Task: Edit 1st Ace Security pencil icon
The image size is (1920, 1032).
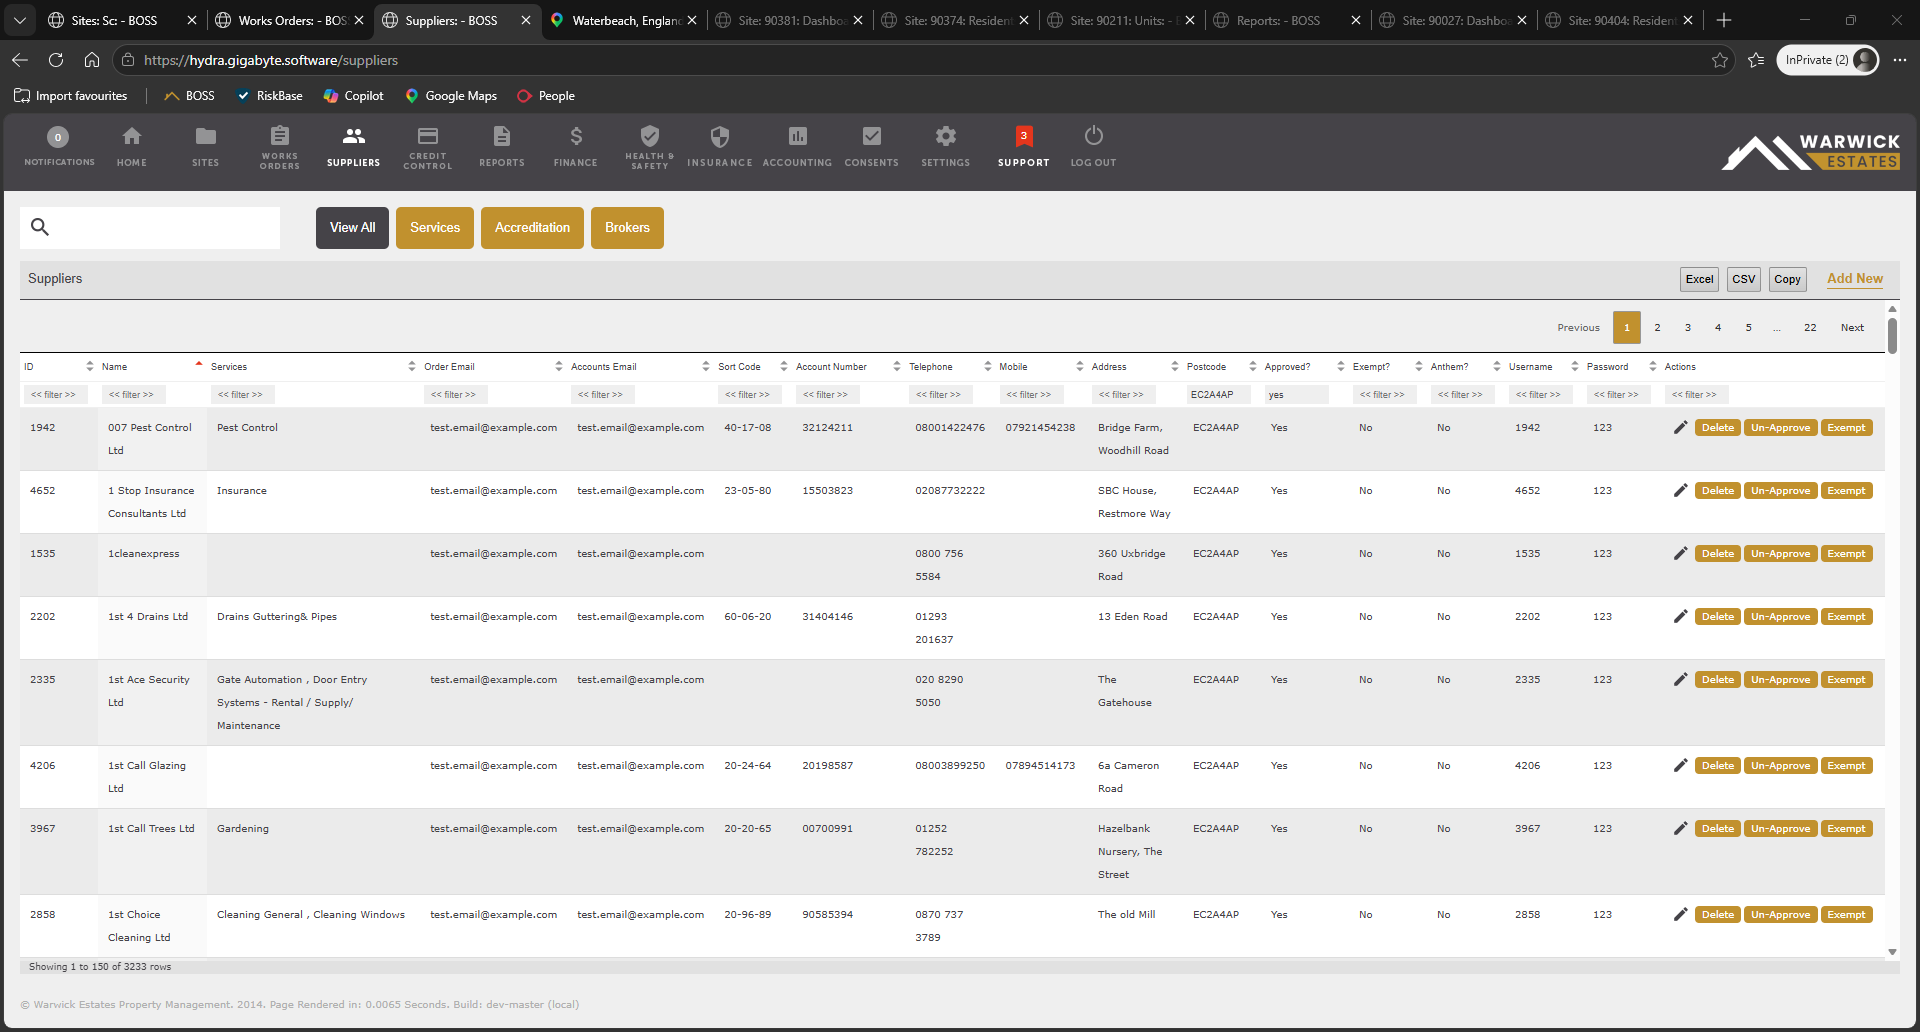Action: [1681, 679]
